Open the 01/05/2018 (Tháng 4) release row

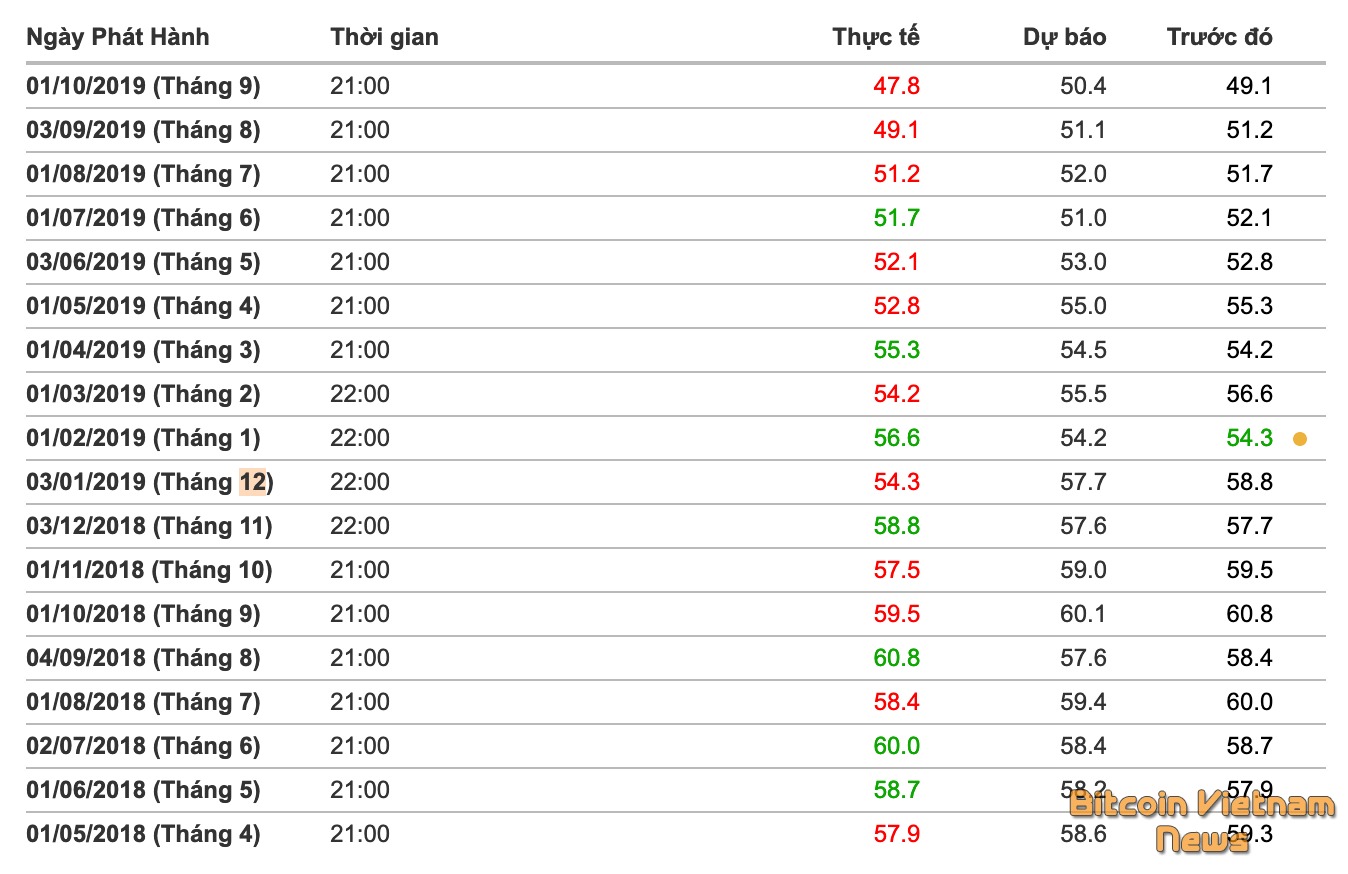click(x=143, y=834)
